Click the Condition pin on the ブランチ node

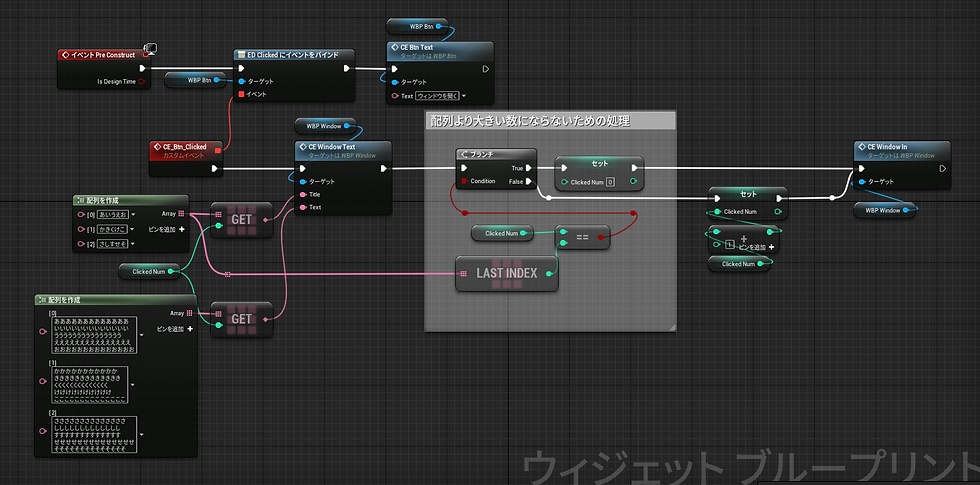click(464, 181)
